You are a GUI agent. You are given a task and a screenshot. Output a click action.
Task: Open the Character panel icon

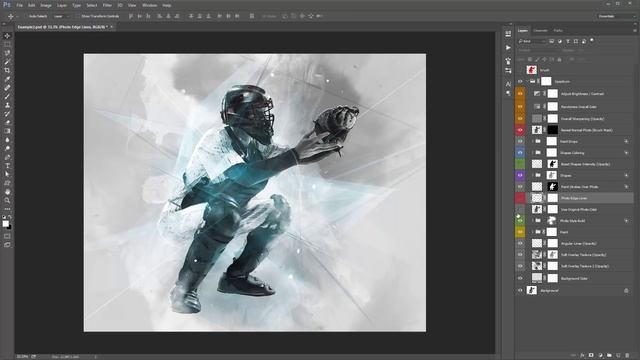508,84
